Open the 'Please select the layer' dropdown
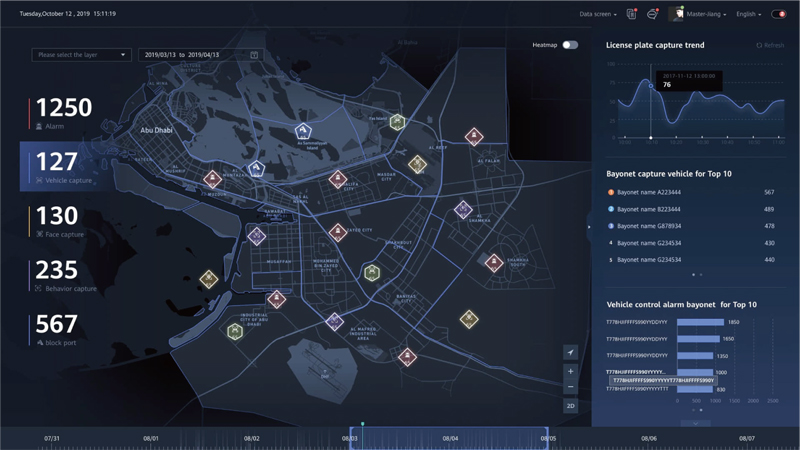This screenshot has height=450, width=800. point(81,55)
